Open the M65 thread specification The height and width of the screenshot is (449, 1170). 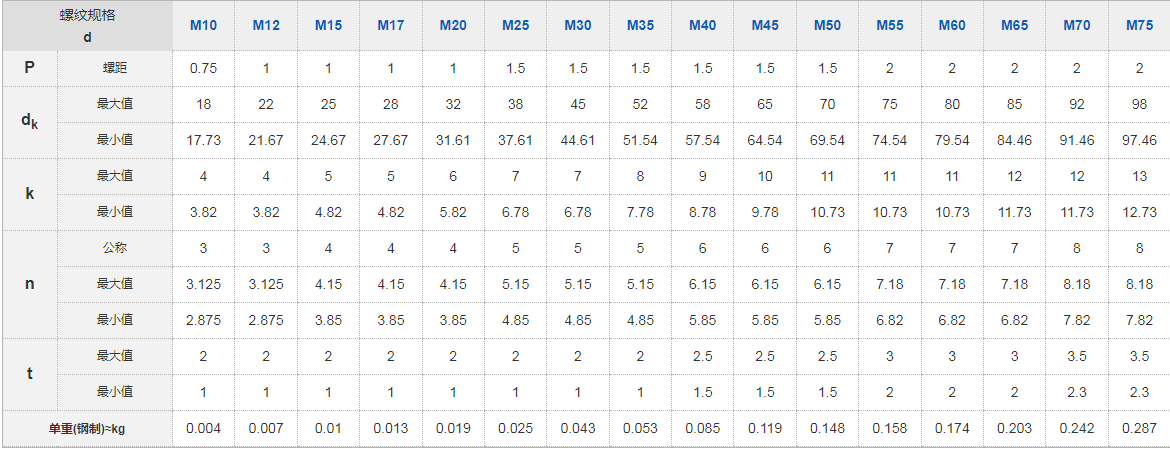(1014, 25)
